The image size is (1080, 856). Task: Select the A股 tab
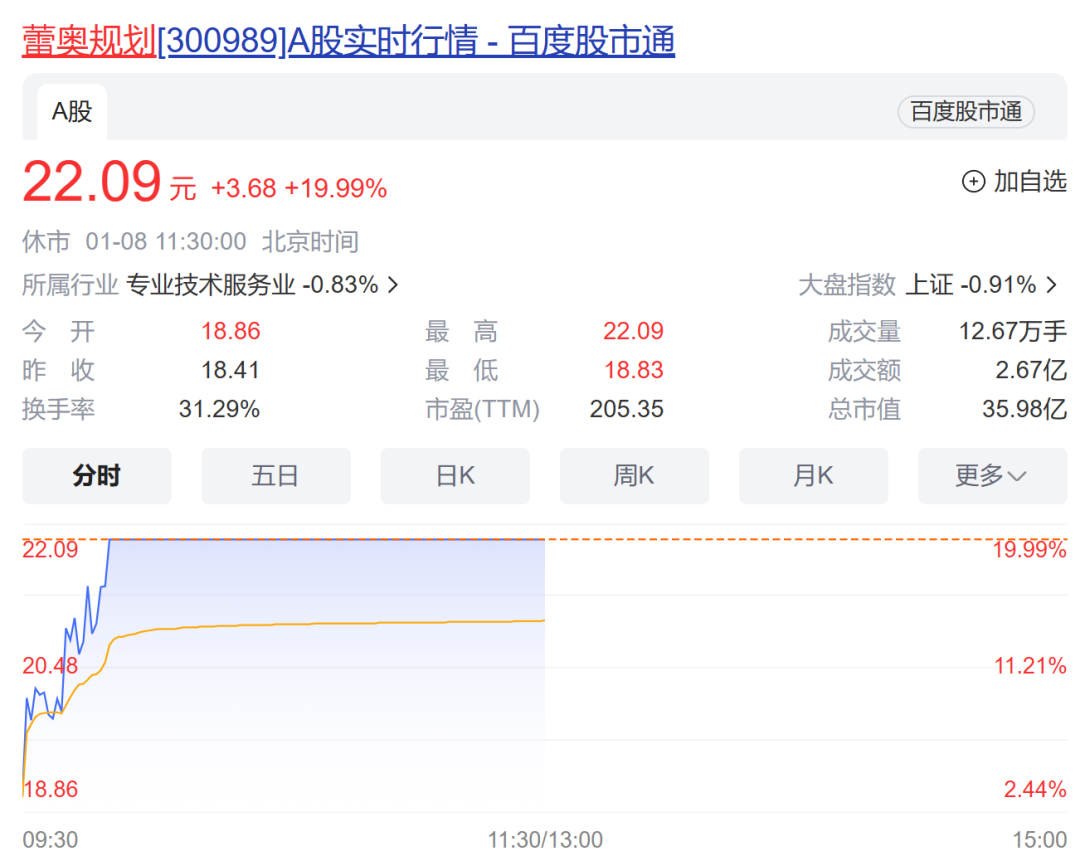72,112
